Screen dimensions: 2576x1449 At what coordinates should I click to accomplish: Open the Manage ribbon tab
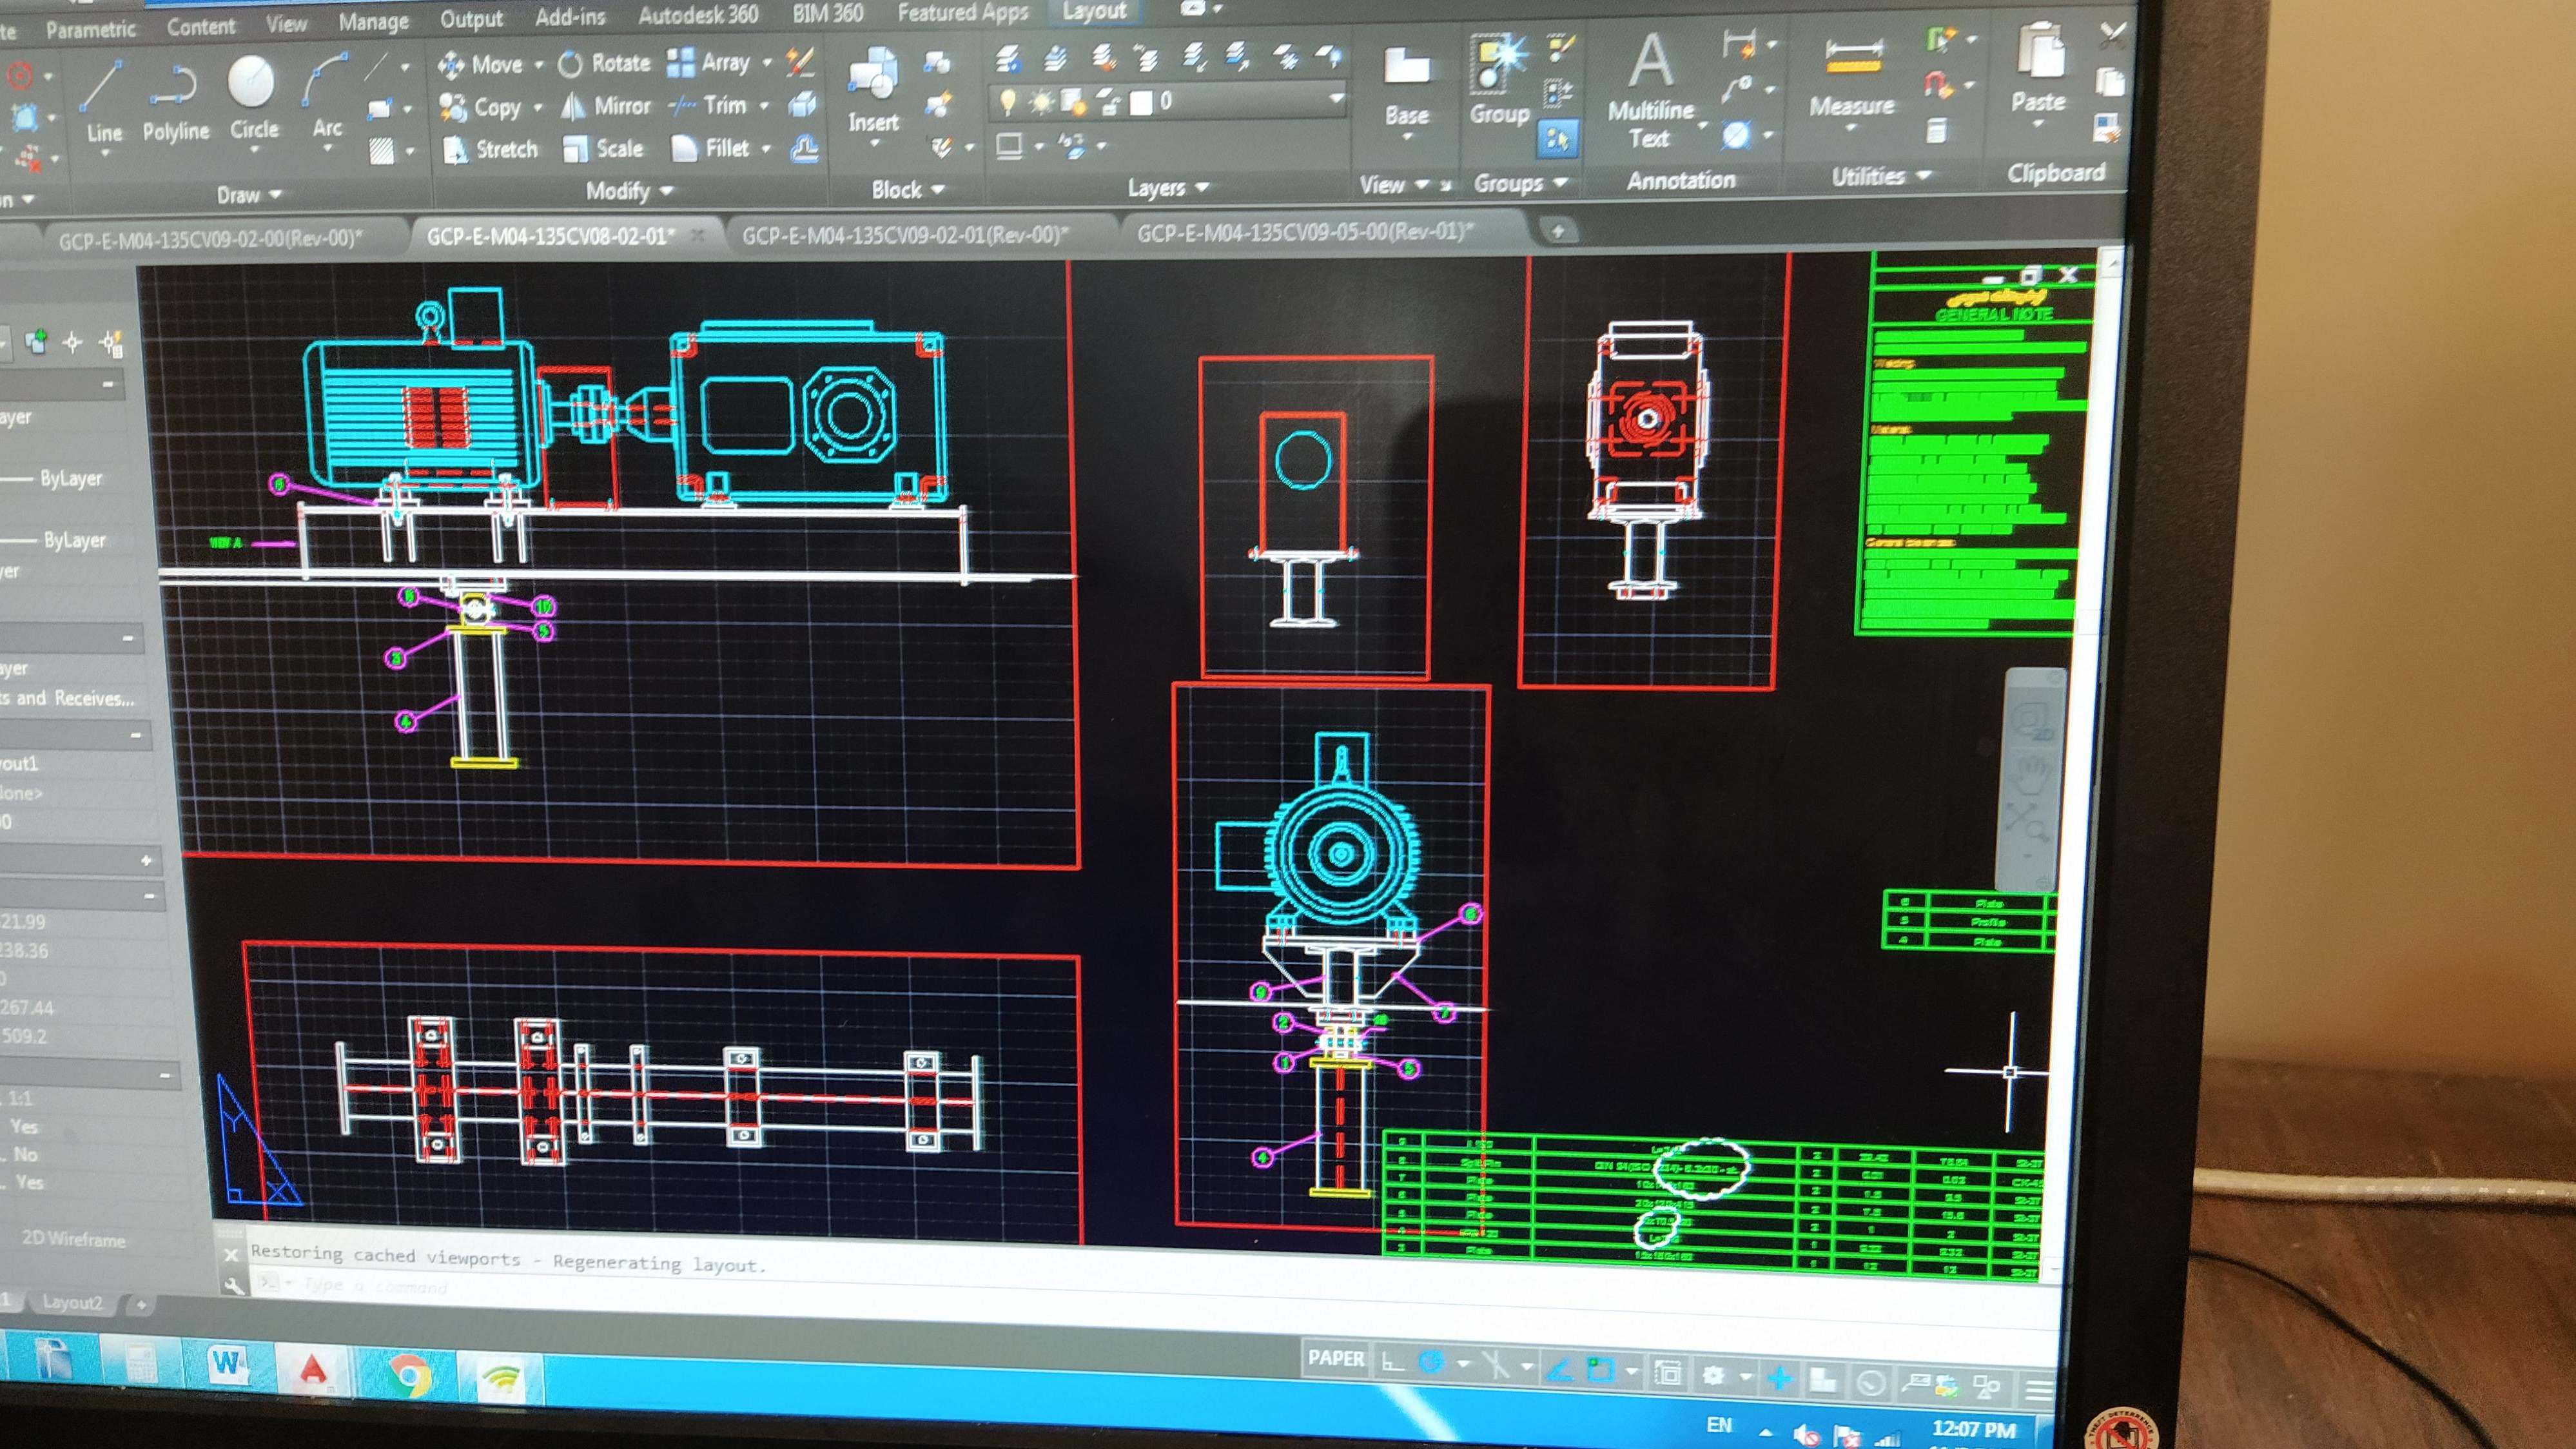(373, 22)
